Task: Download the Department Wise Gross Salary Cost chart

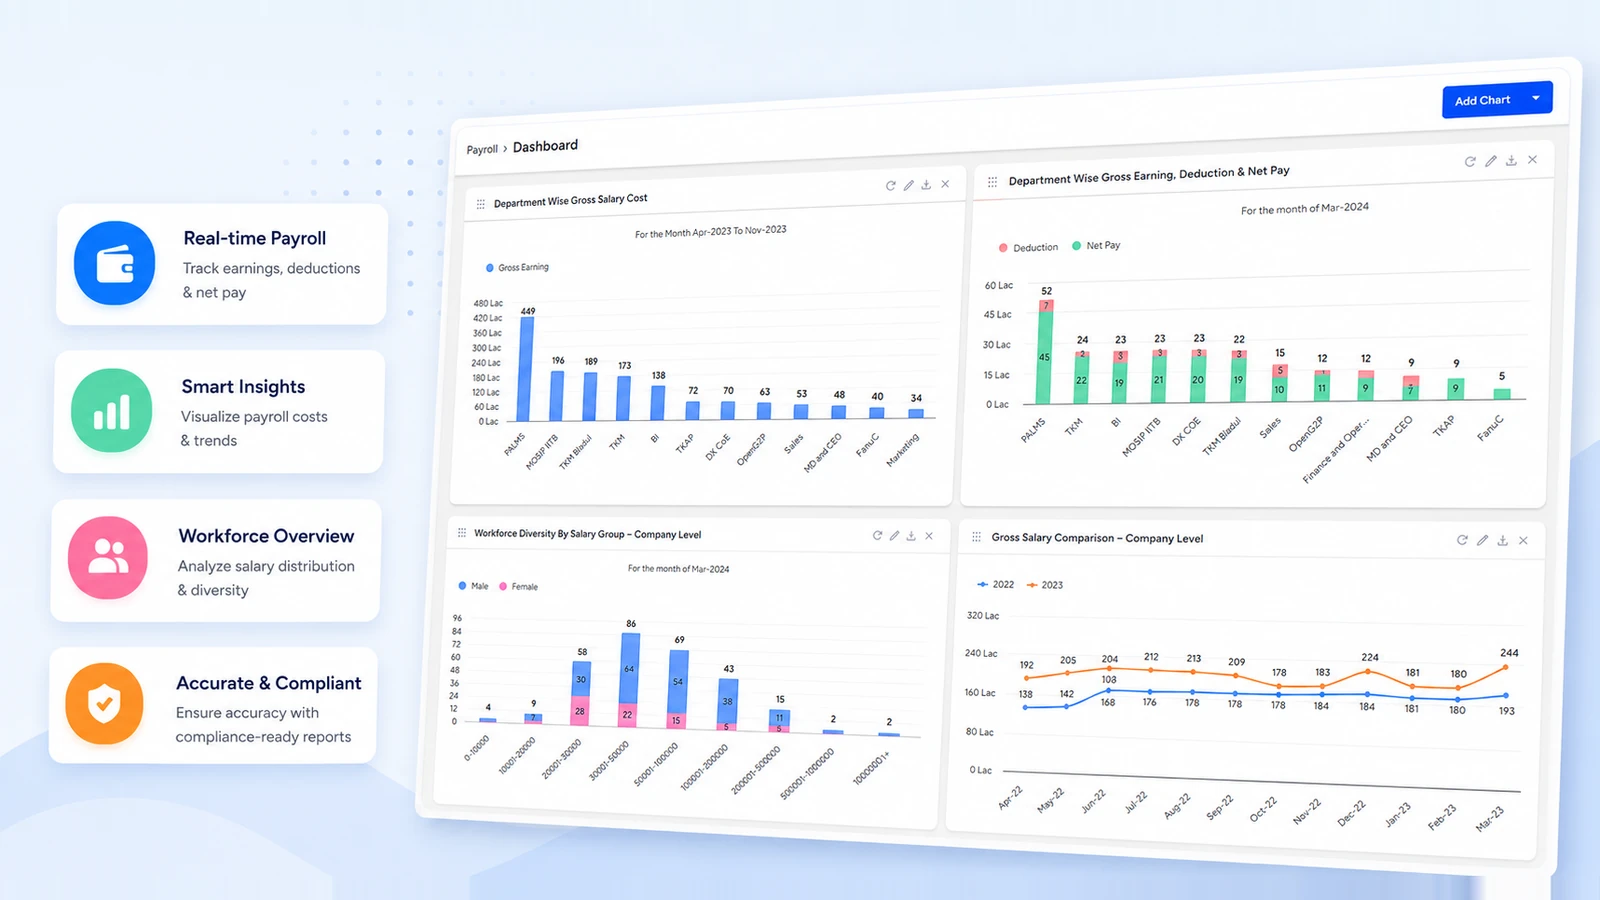Action: [926, 185]
